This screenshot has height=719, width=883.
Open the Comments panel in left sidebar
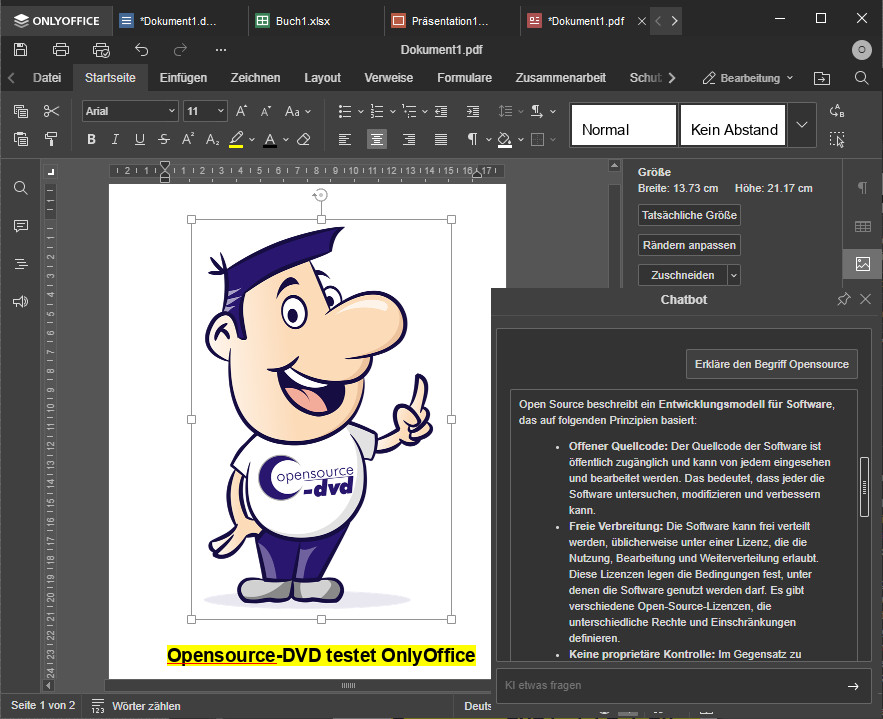pyautogui.click(x=21, y=226)
